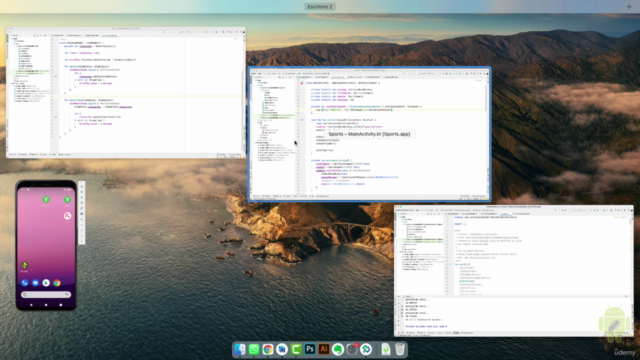Tap the emulator Overview navigation button
Image resolution: width=640 pixels, height=360 pixels.
coord(61,304)
